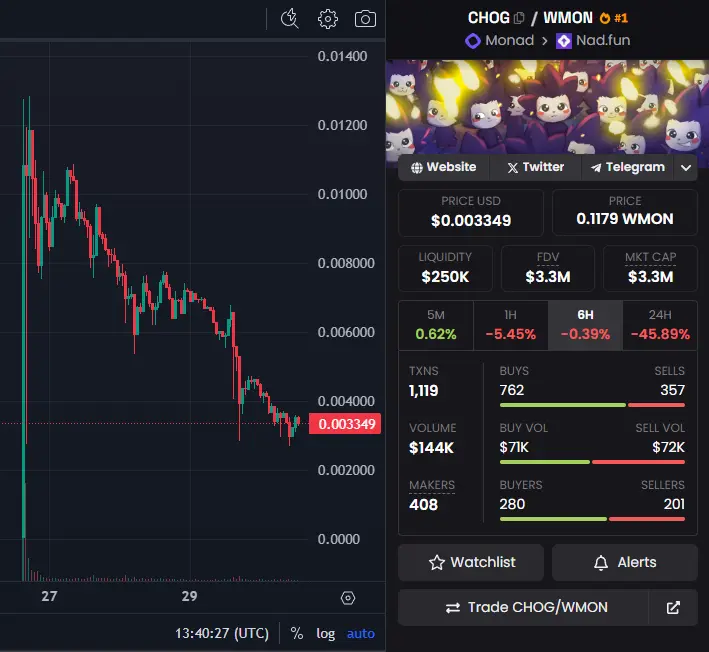Take a chart snapshot with camera icon

365,19
